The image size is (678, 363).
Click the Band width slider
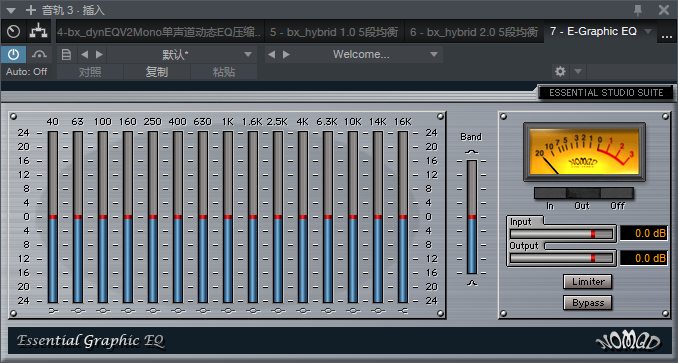coord(472,217)
